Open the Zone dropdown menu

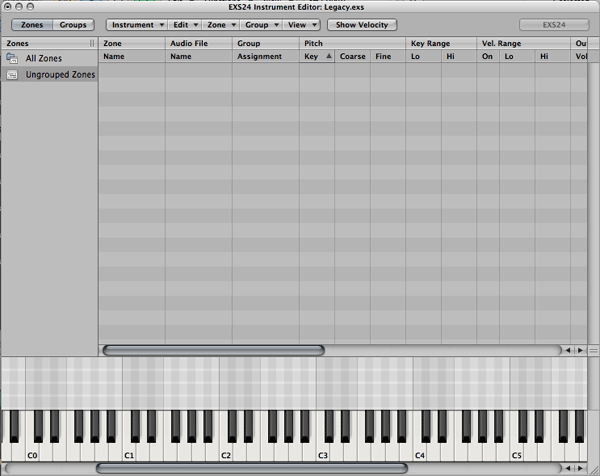coord(221,25)
